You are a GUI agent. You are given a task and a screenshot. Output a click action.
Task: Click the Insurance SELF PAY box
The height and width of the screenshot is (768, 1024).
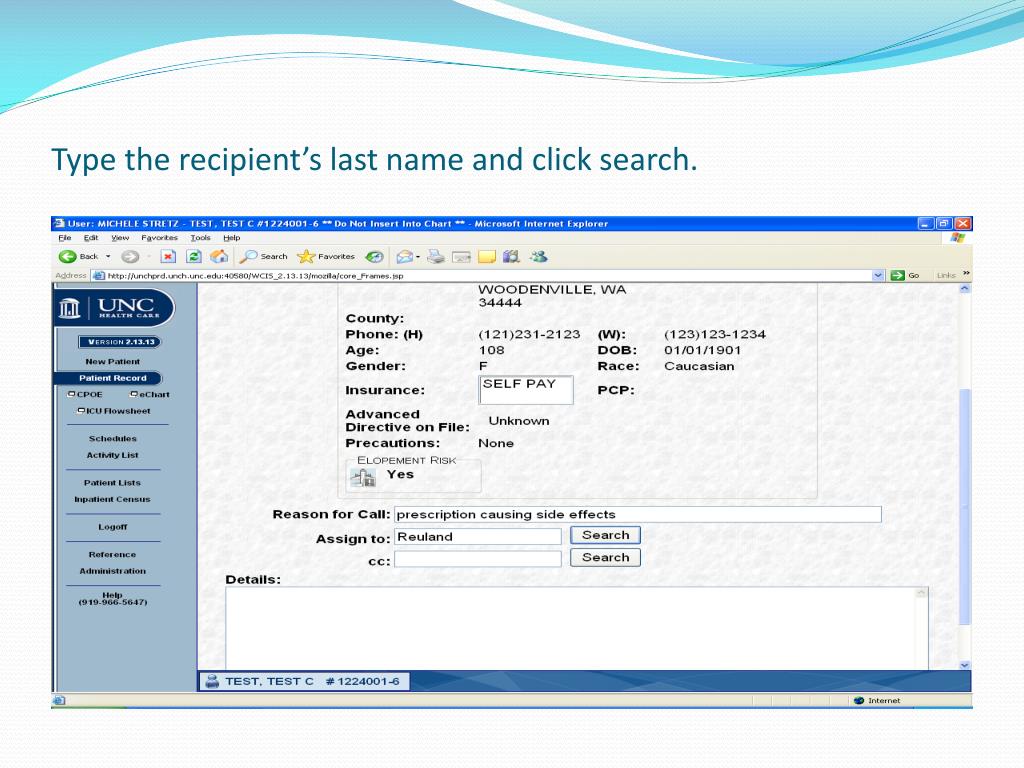click(526, 390)
